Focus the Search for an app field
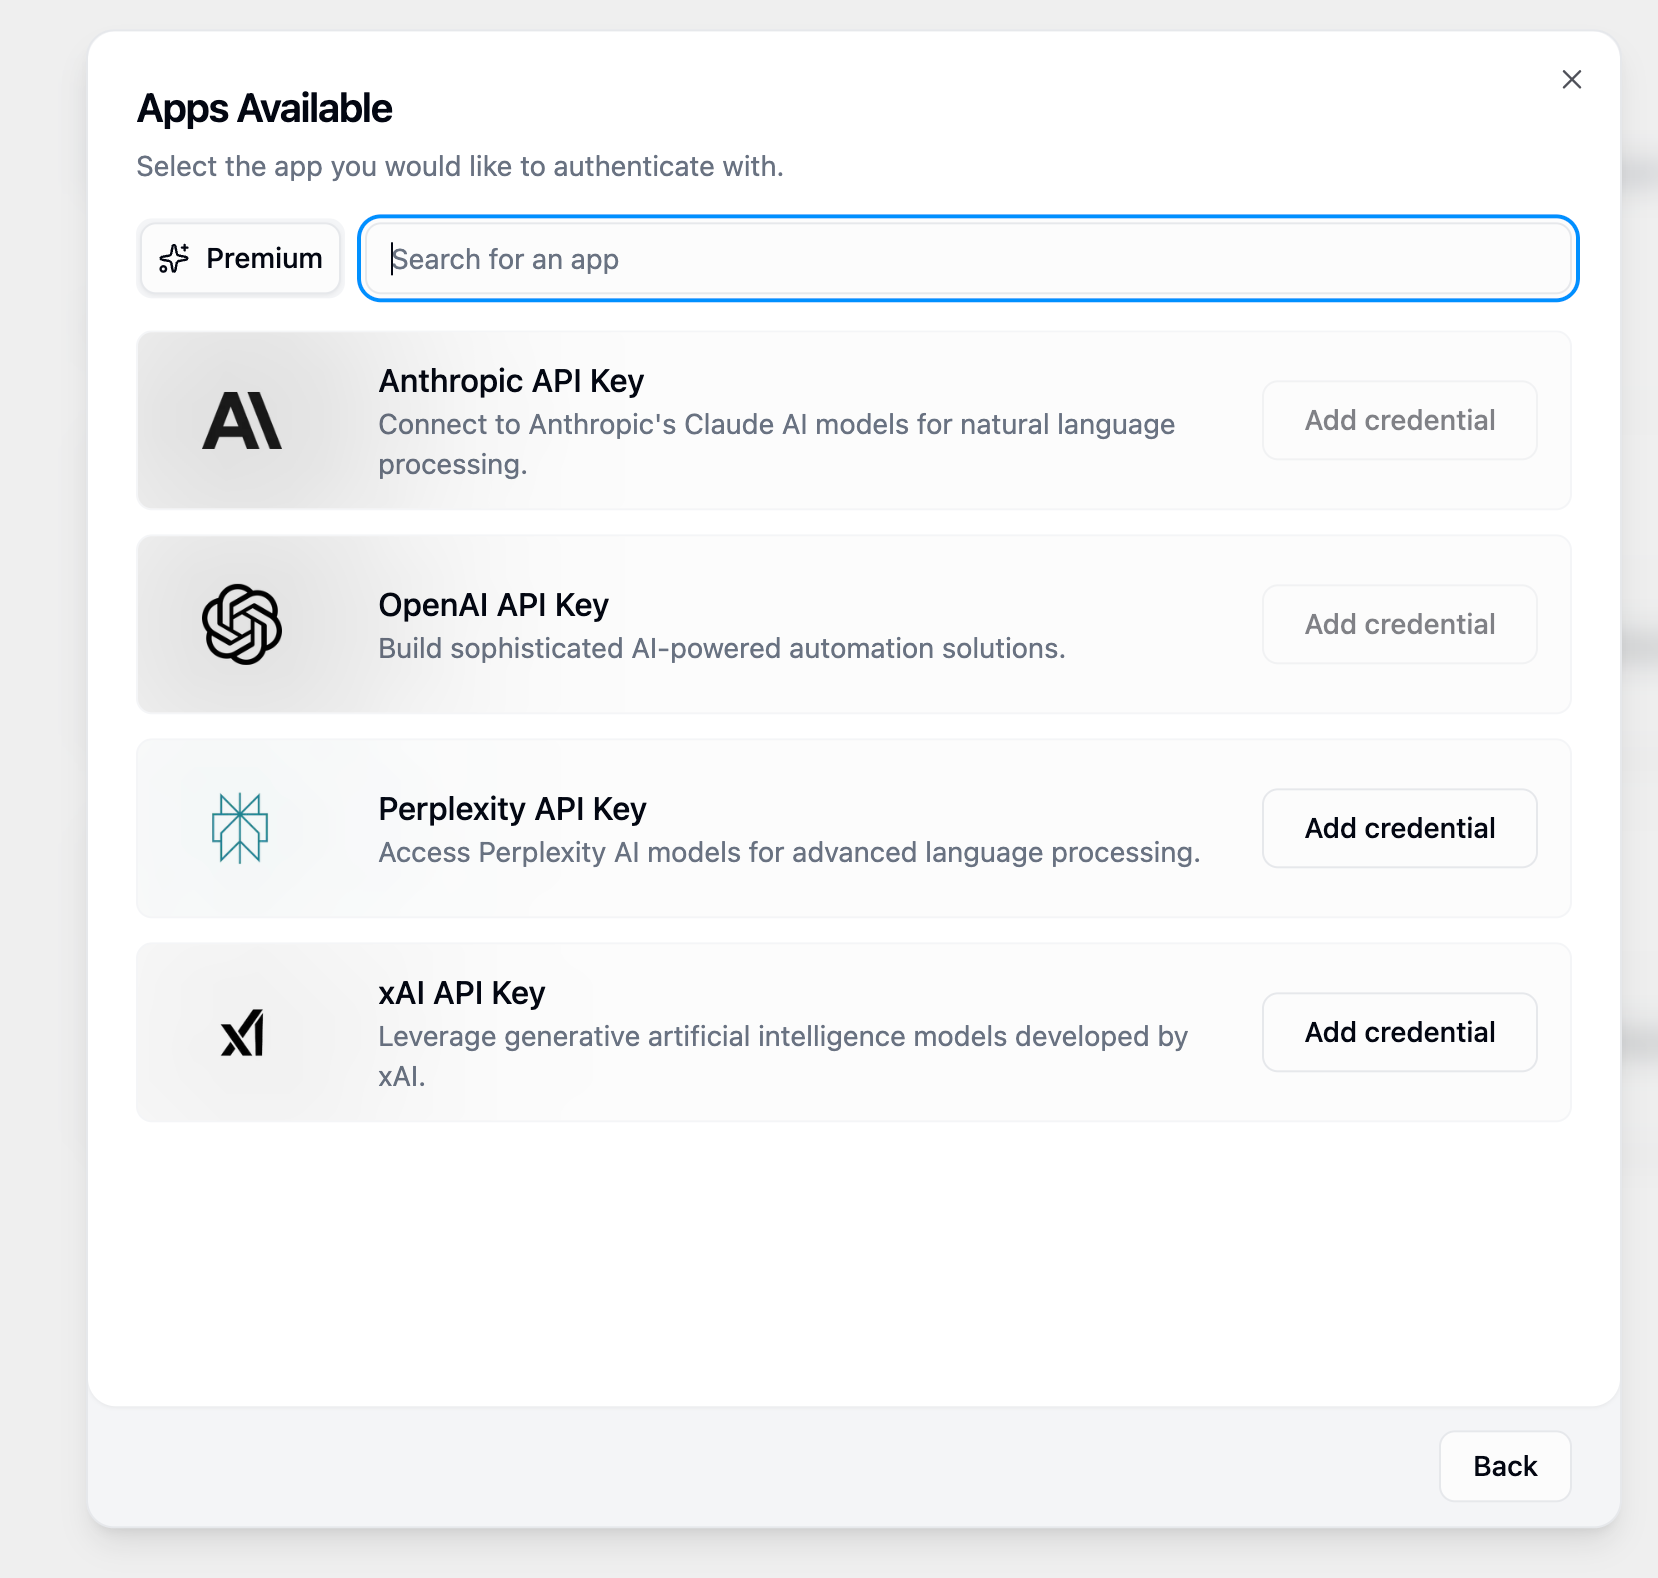Viewport: 1658px width, 1578px height. pyautogui.click(x=968, y=259)
